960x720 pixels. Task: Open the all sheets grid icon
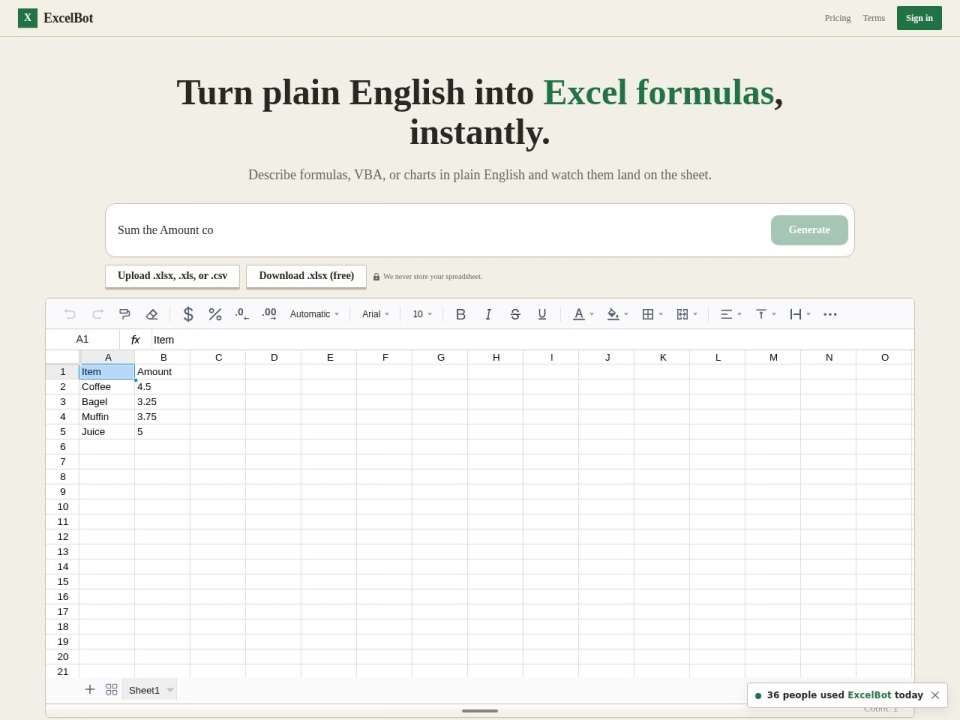pyautogui.click(x=111, y=689)
